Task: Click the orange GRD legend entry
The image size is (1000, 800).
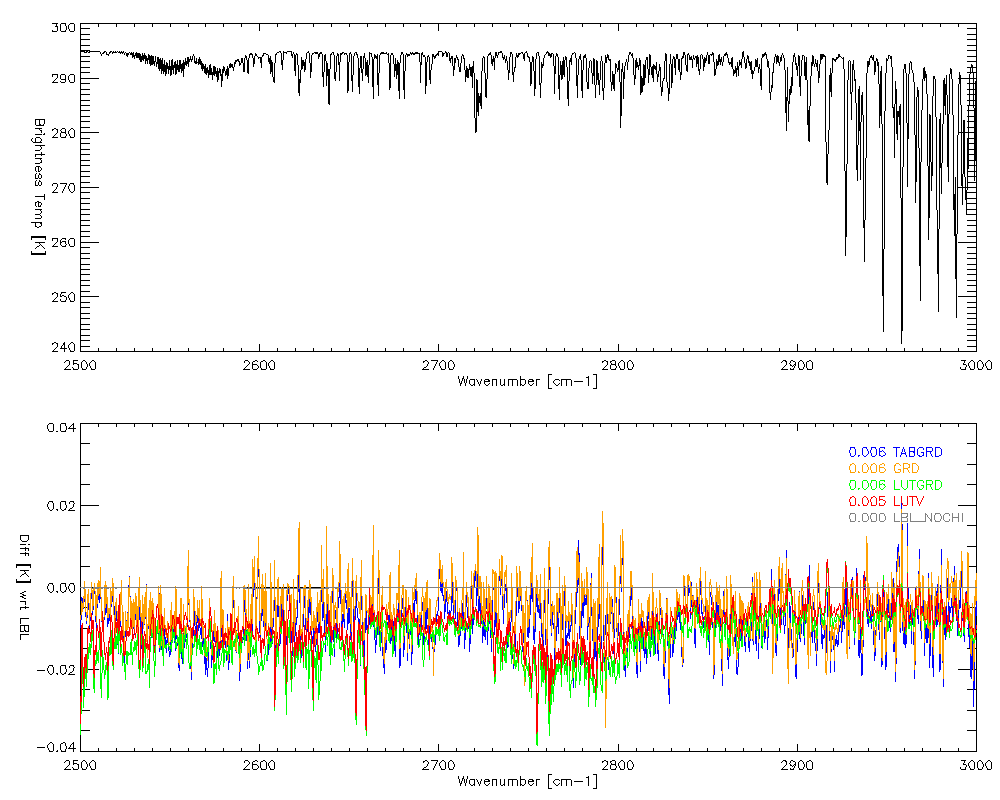Action: pos(883,468)
